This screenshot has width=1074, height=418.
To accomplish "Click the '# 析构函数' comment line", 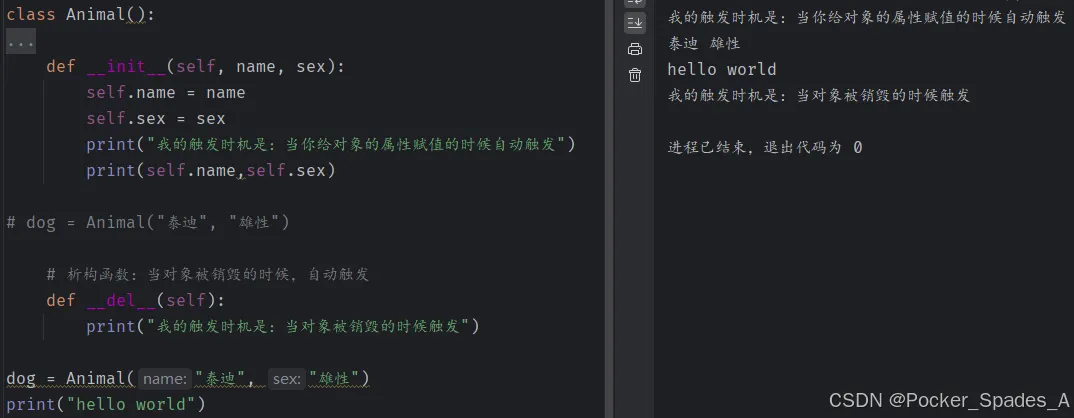I will [208, 274].
